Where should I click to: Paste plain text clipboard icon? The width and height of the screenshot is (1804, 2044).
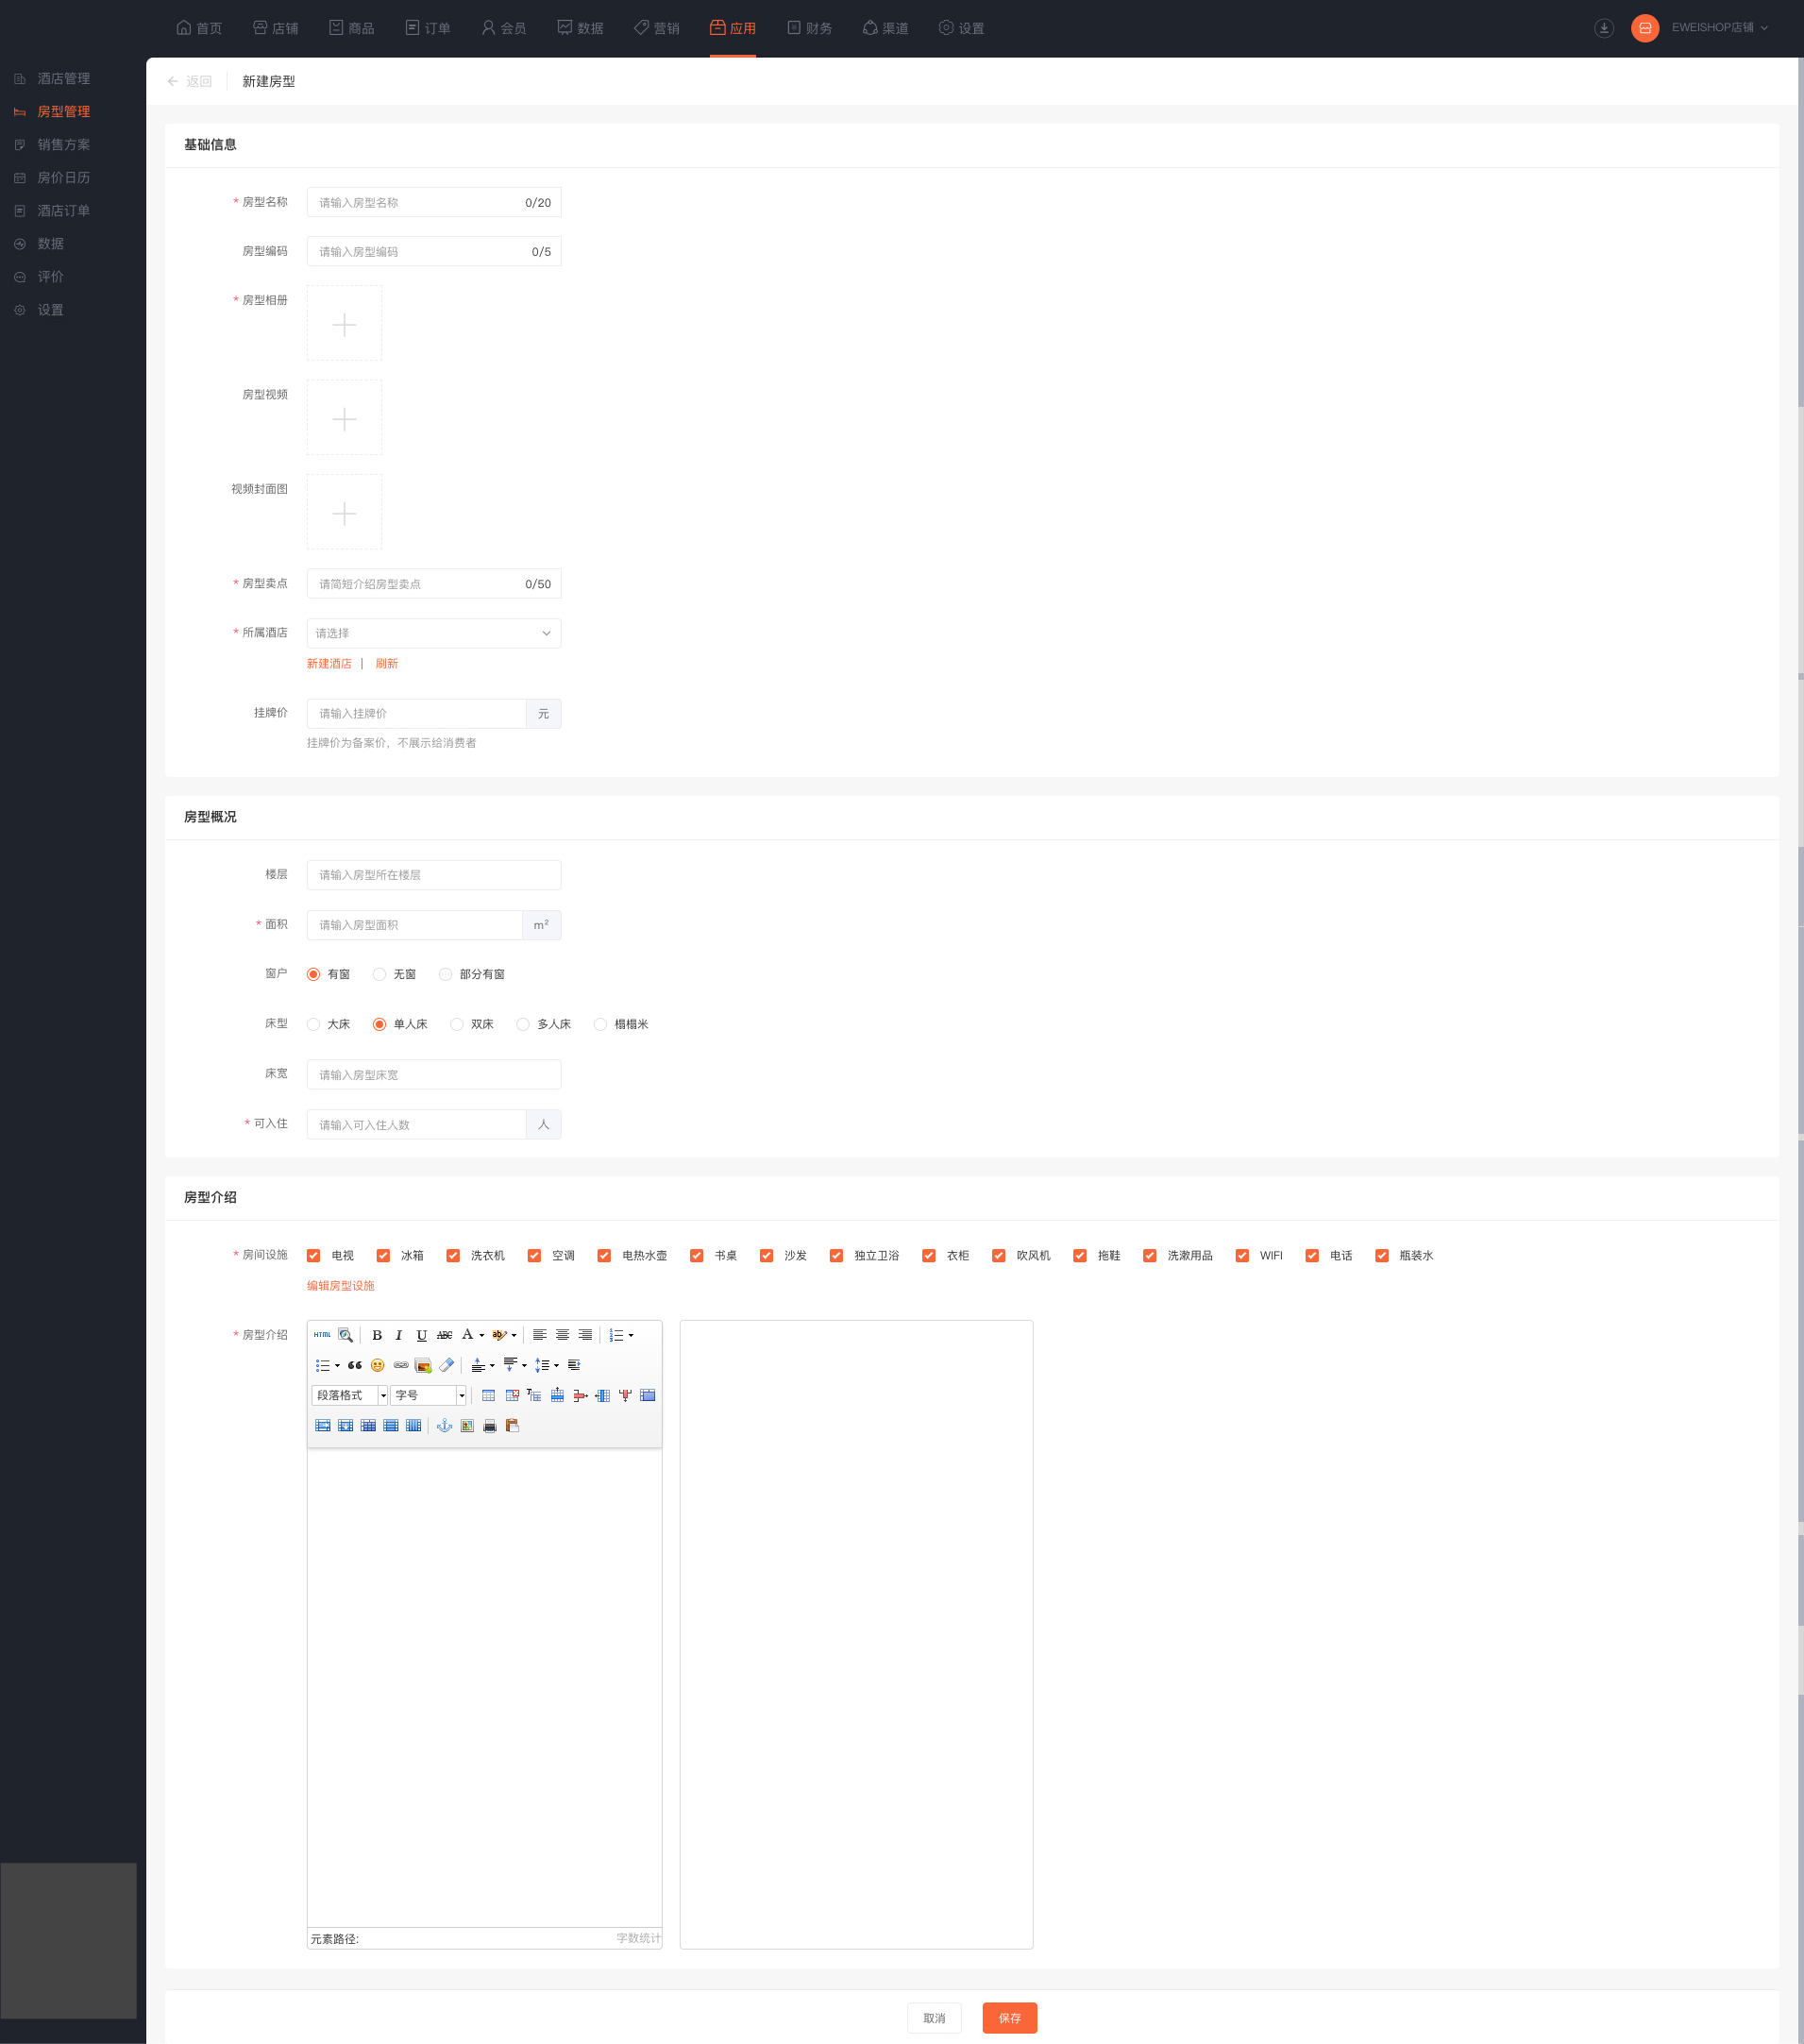click(x=513, y=1426)
